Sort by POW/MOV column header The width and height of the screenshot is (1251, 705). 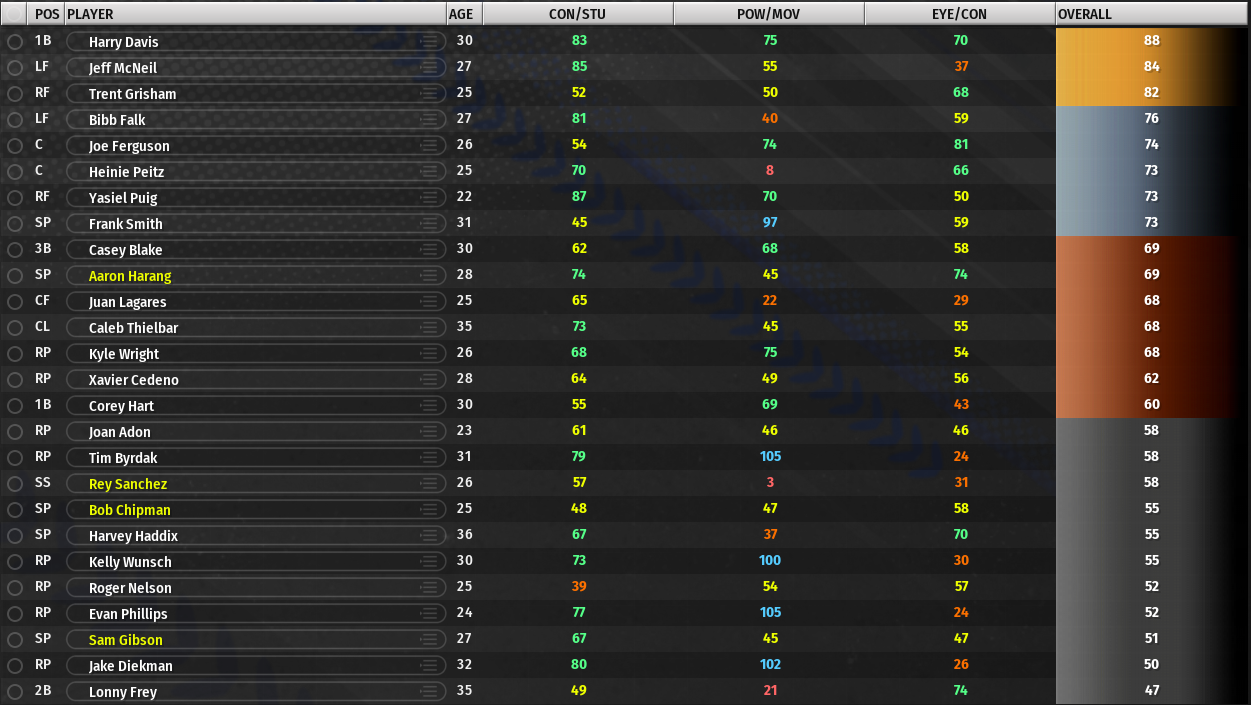(x=769, y=14)
